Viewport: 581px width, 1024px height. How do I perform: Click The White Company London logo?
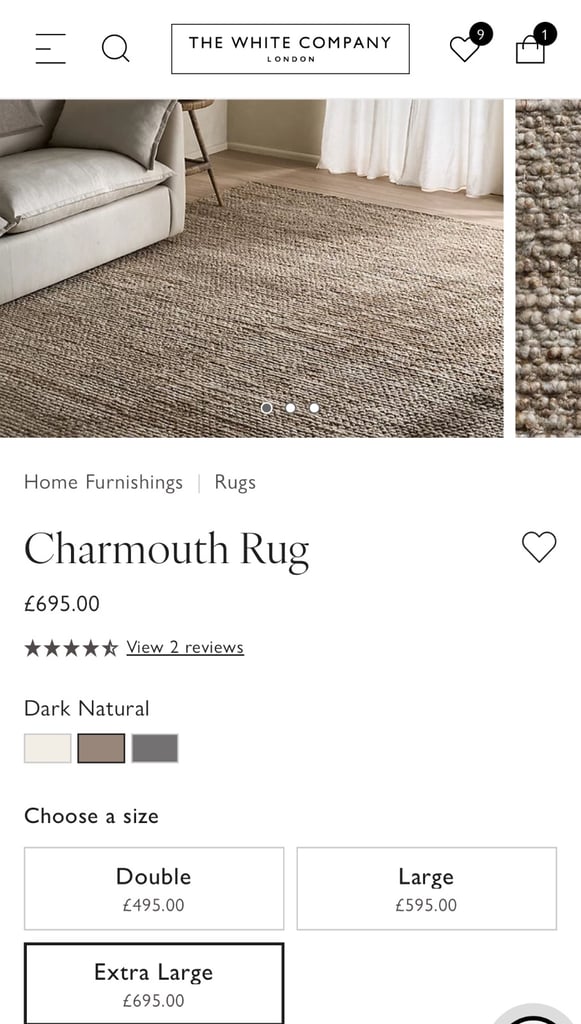point(290,49)
